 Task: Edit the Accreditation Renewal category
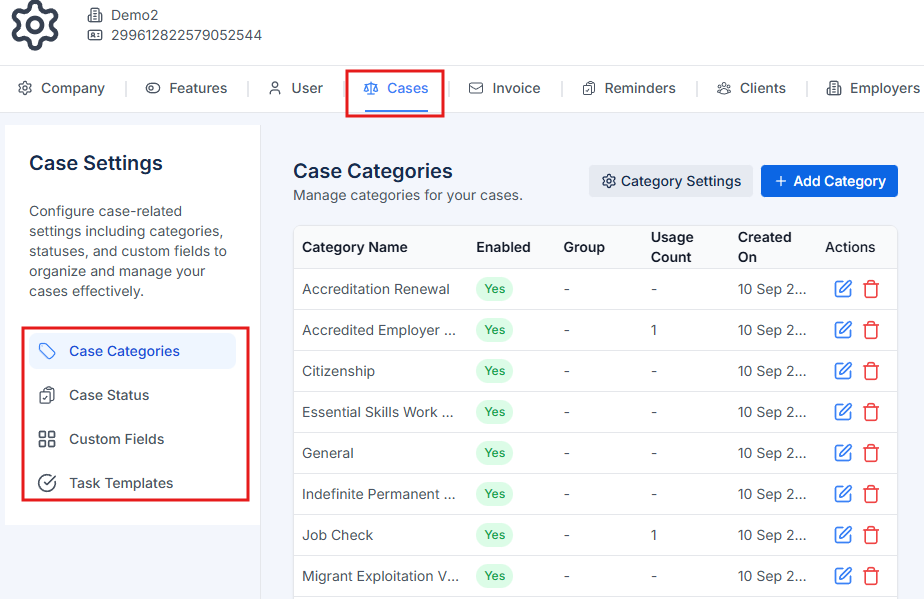843,289
